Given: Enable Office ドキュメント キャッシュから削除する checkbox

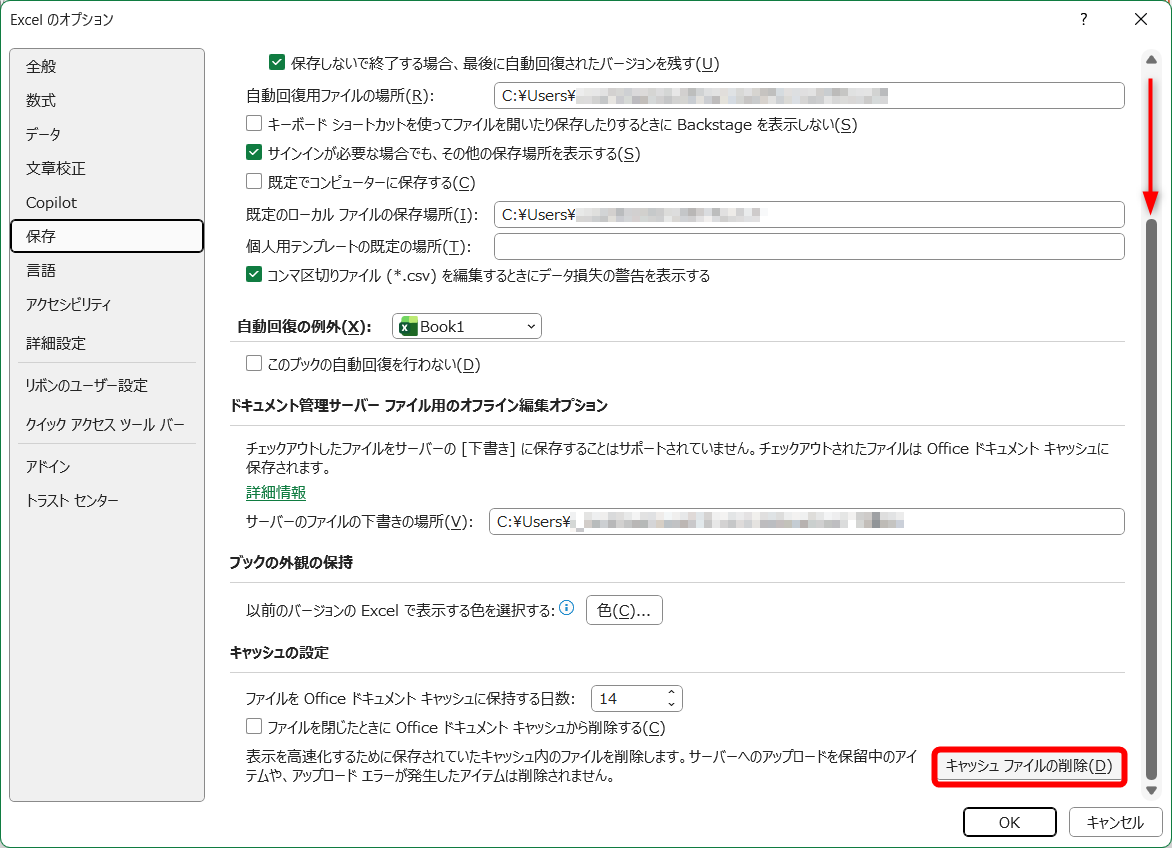Looking at the screenshot, I should click(254, 728).
